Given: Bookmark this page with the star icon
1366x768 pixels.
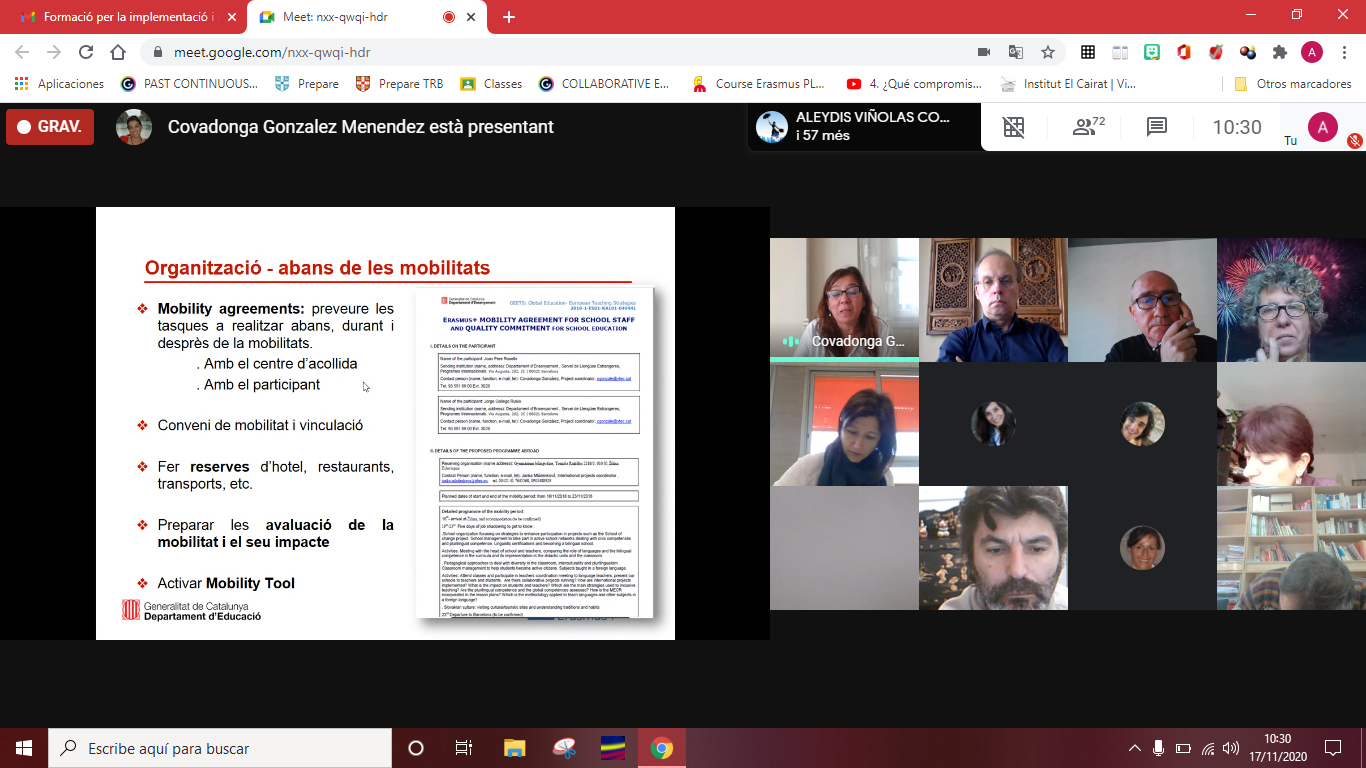Looking at the screenshot, I should [1048, 52].
